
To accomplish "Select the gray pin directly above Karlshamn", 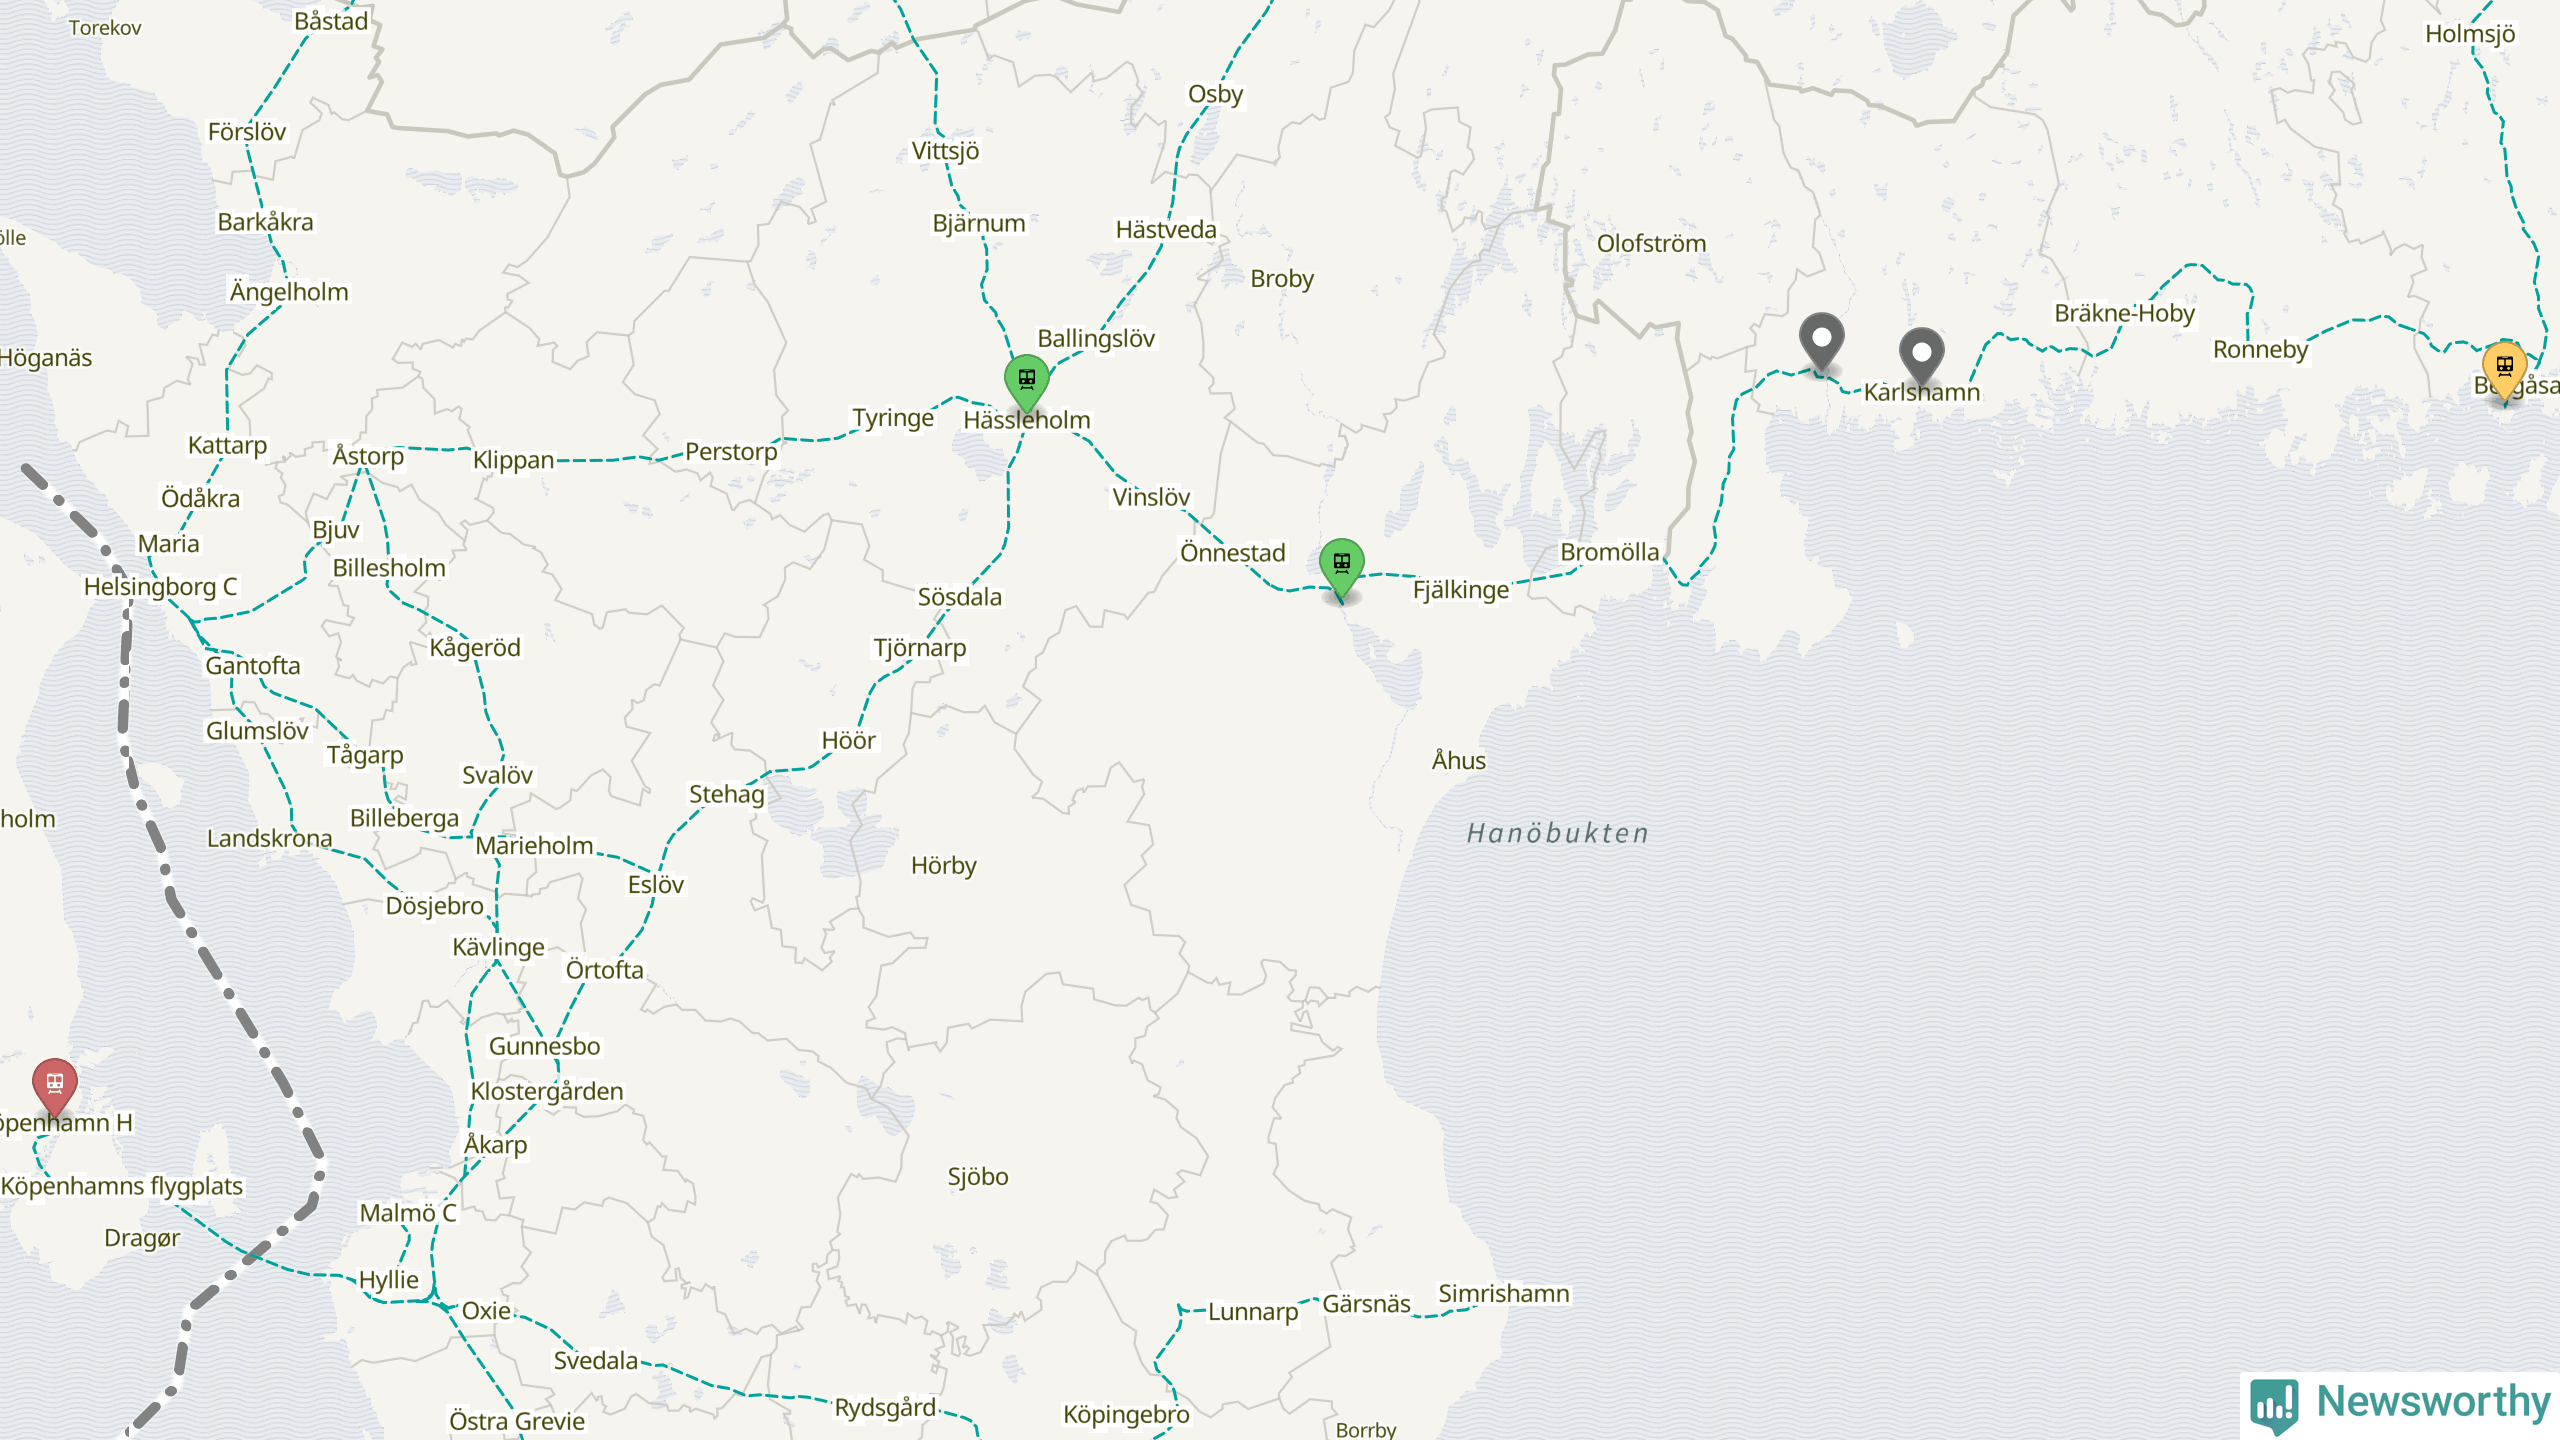I will click(1921, 356).
